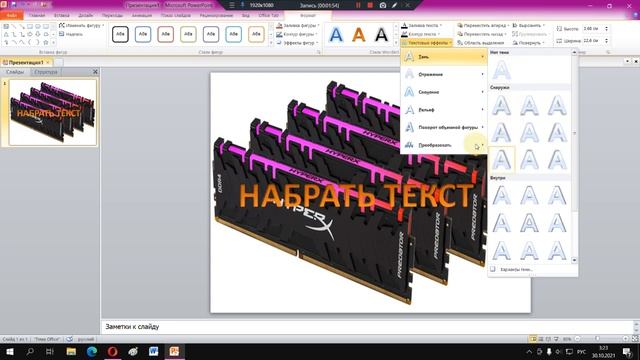Switch to the Слайды pane tab
This screenshot has width=640, height=360.
click(15, 72)
